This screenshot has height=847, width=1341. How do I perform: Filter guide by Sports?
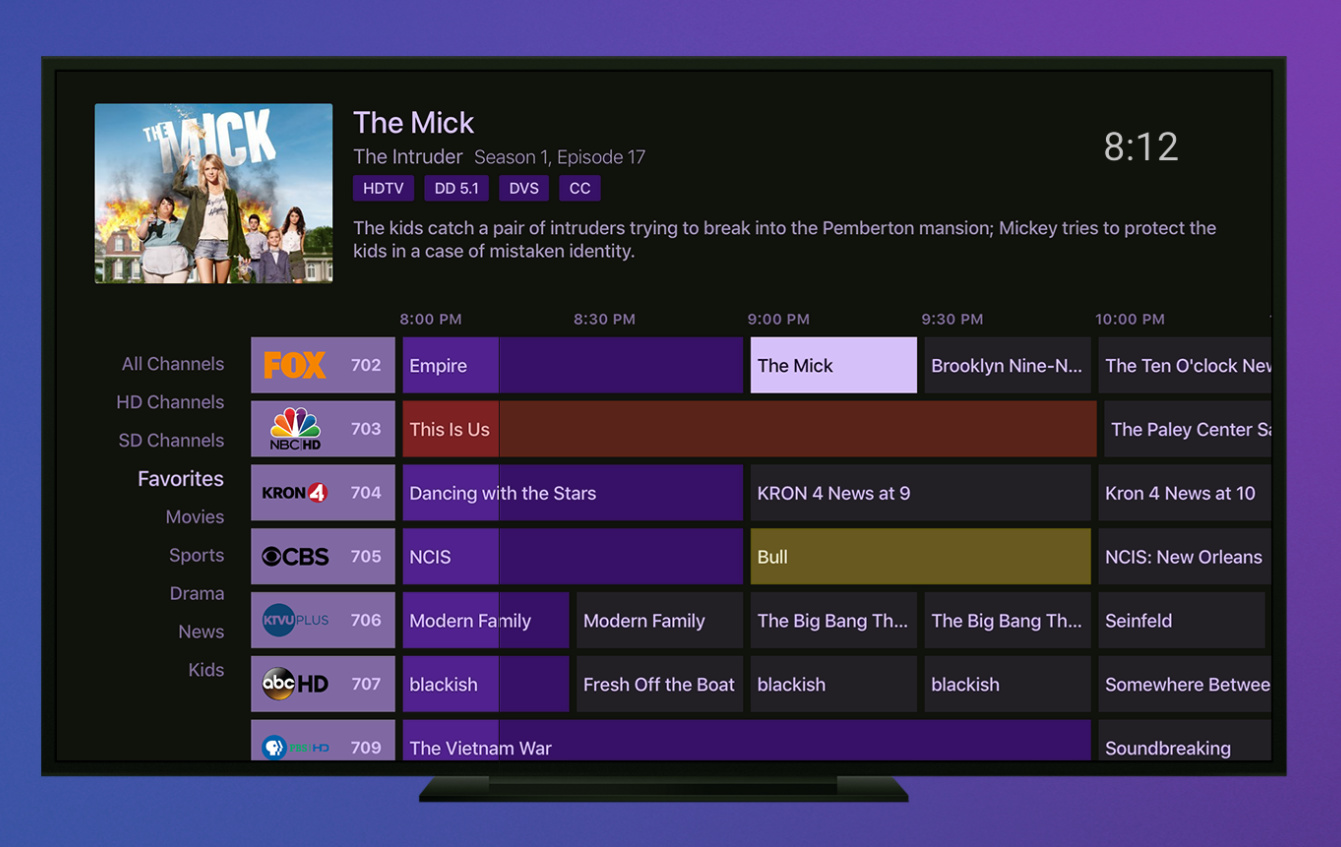click(x=196, y=555)
